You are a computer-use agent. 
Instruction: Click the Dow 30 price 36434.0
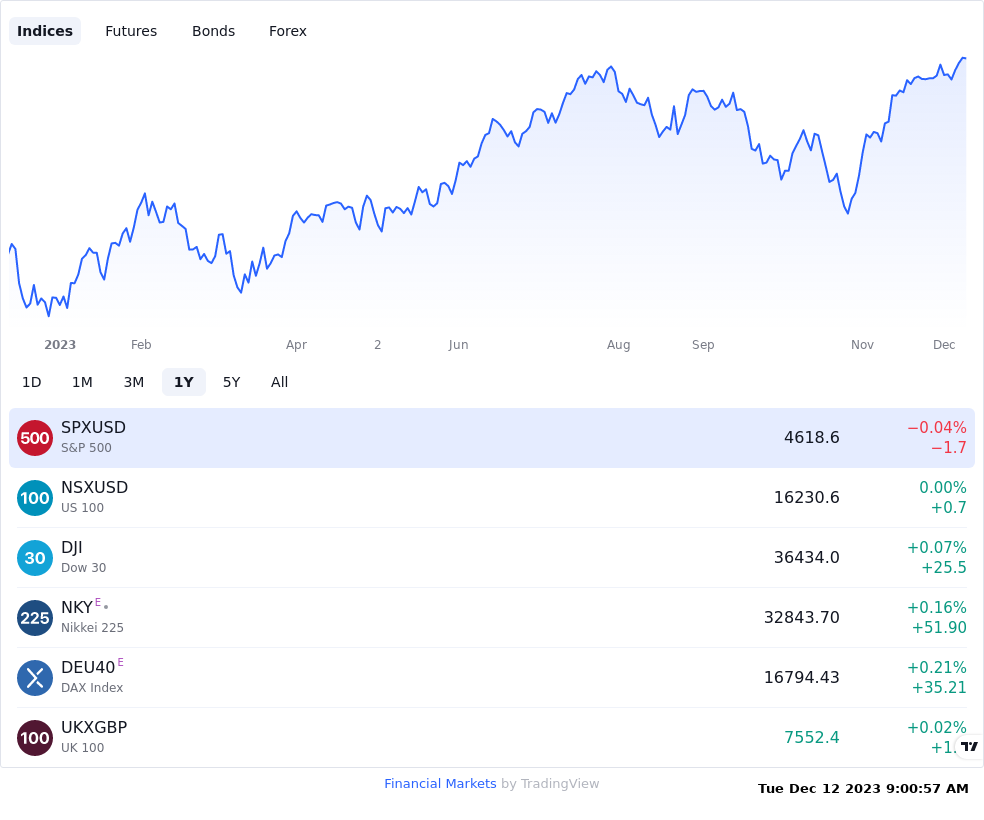(x=806, y=557)
